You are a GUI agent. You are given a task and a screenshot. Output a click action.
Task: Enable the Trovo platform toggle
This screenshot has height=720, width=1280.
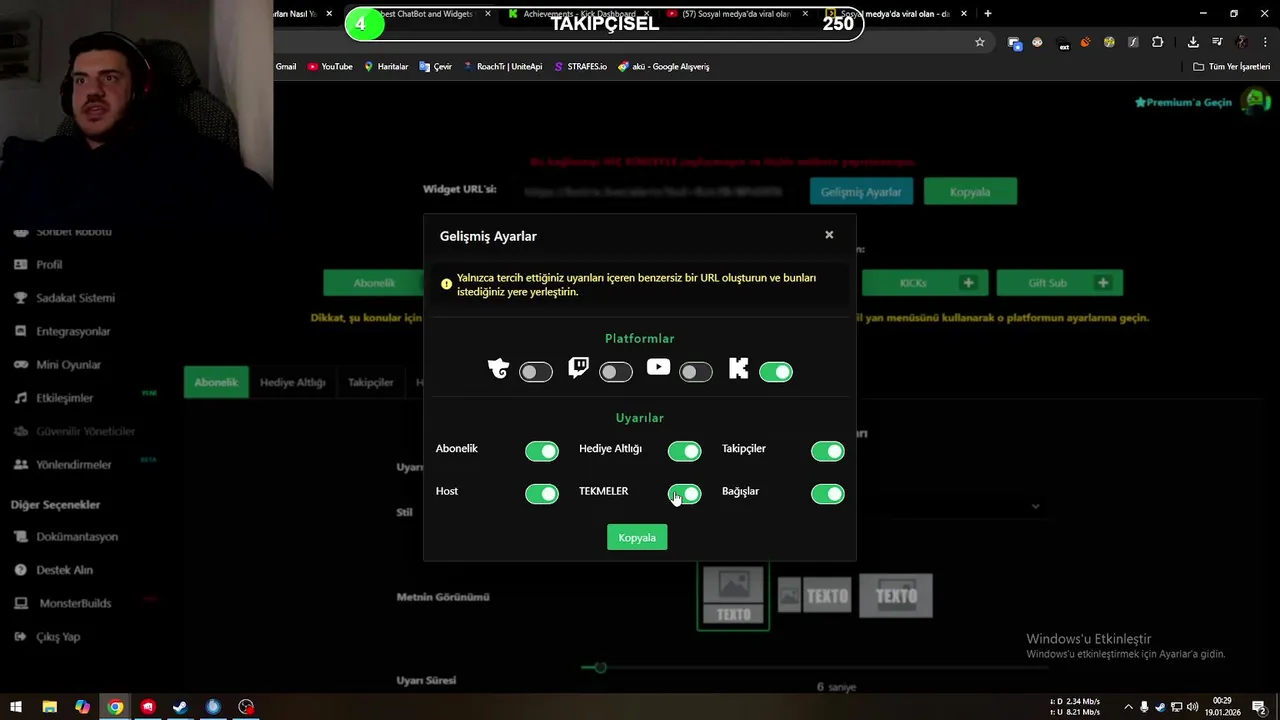point(536,373)
